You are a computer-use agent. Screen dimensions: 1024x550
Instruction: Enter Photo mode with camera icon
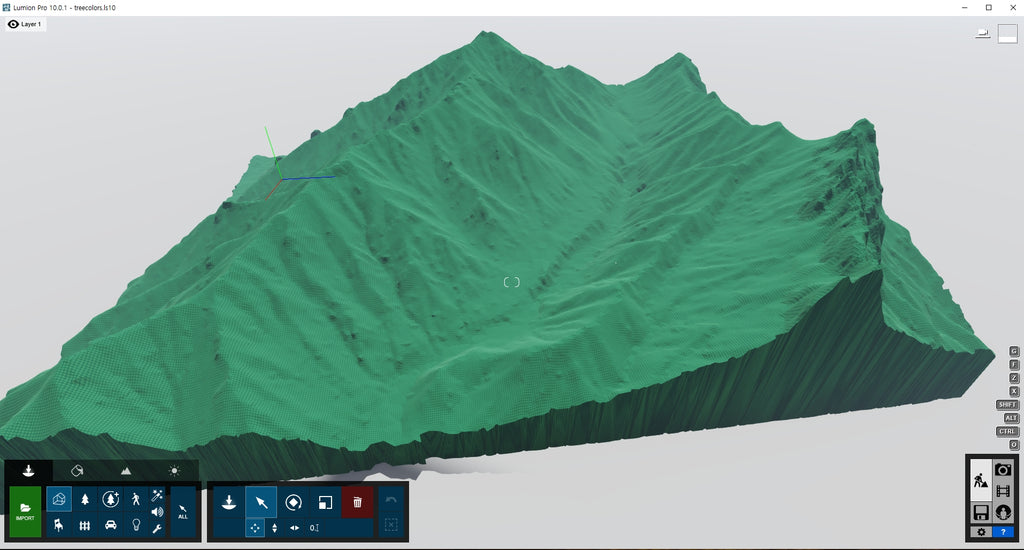click(x=1003, y=470)
